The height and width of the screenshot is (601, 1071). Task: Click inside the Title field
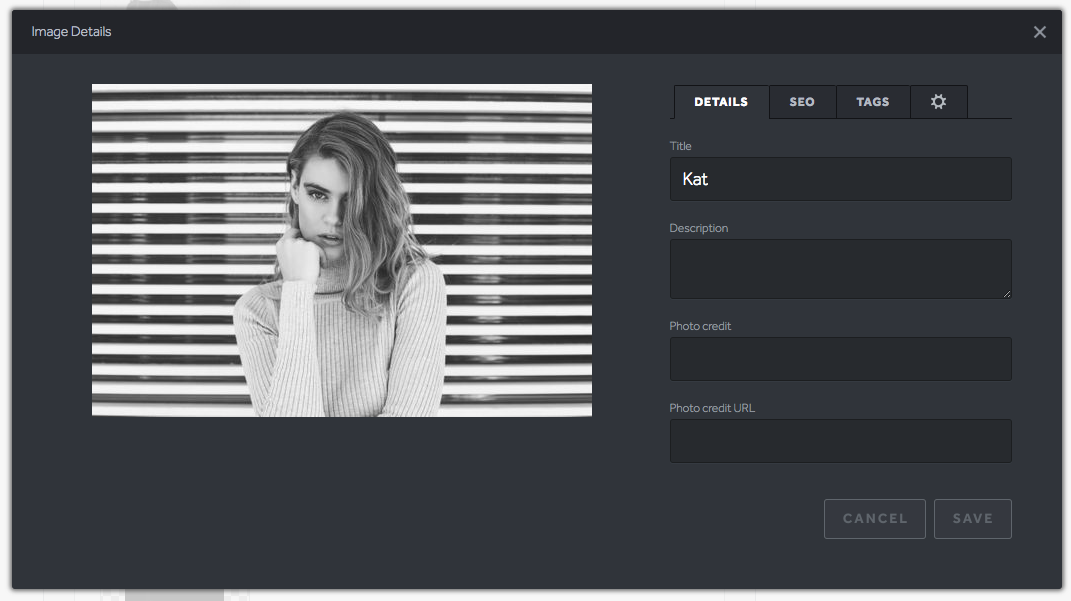(x=840, y=178)
